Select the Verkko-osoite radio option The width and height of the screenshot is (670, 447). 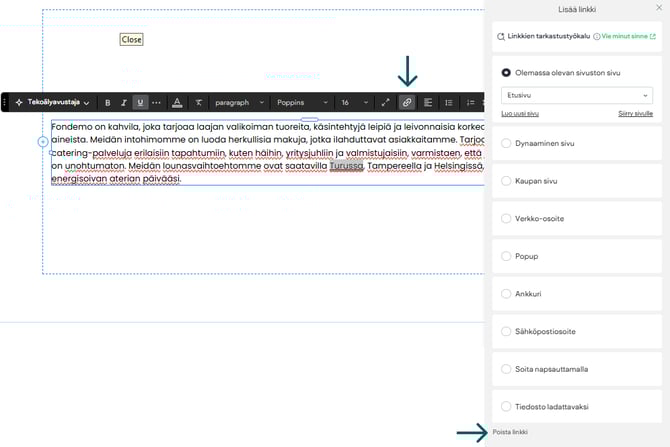pos(506,219)
